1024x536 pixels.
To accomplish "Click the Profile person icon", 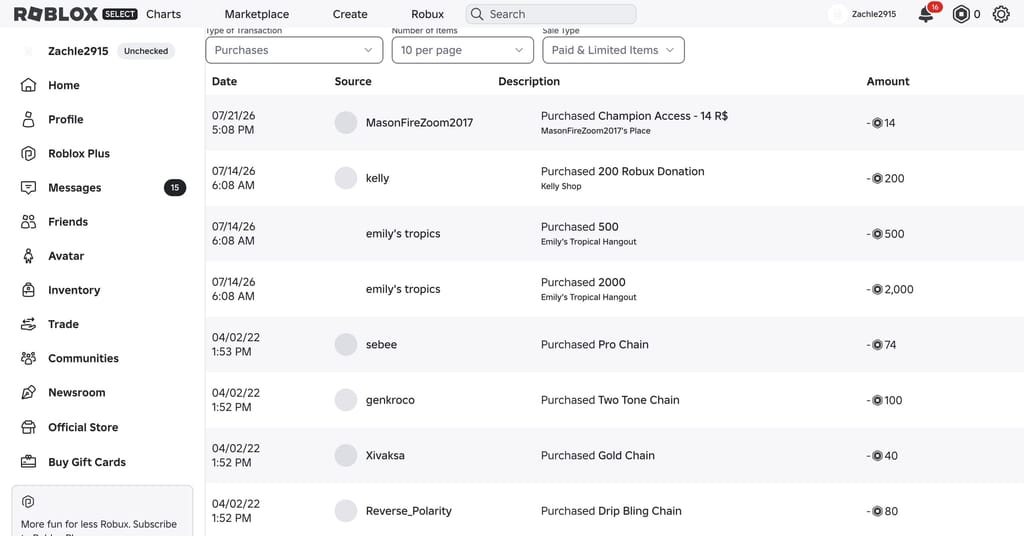I will (x=28, y=119).
